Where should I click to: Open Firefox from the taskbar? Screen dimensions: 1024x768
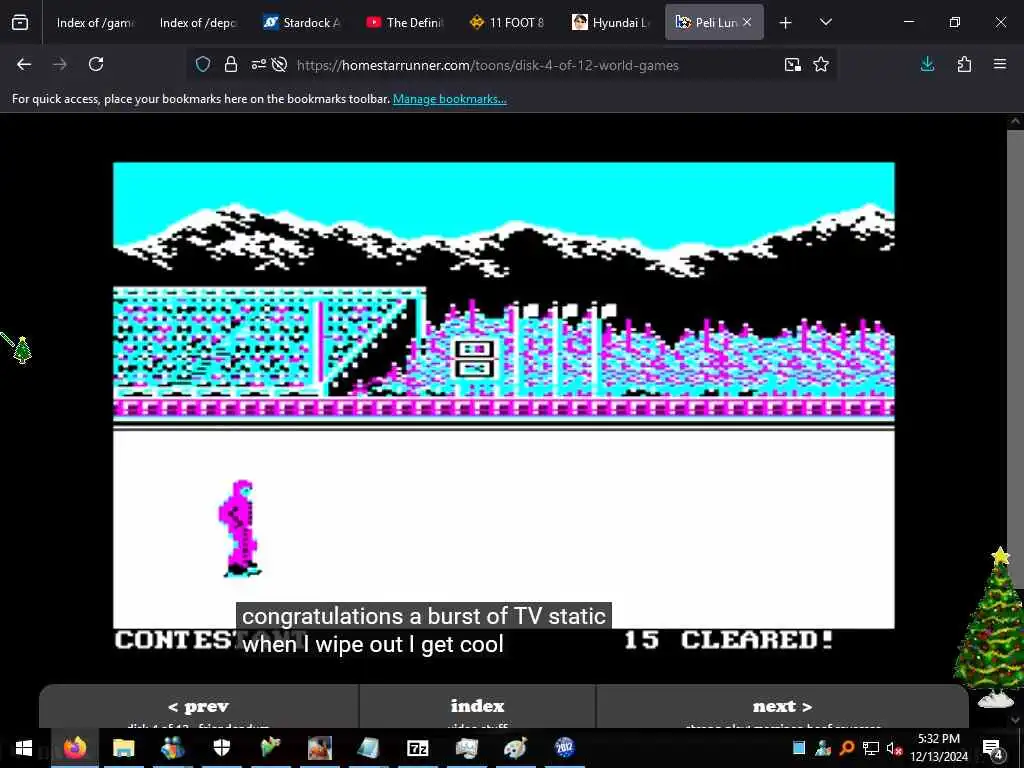(x=74, y=748)
